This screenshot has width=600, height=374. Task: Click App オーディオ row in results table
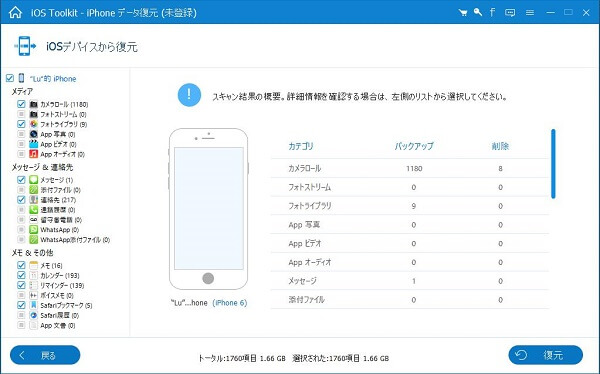(410, 262)
